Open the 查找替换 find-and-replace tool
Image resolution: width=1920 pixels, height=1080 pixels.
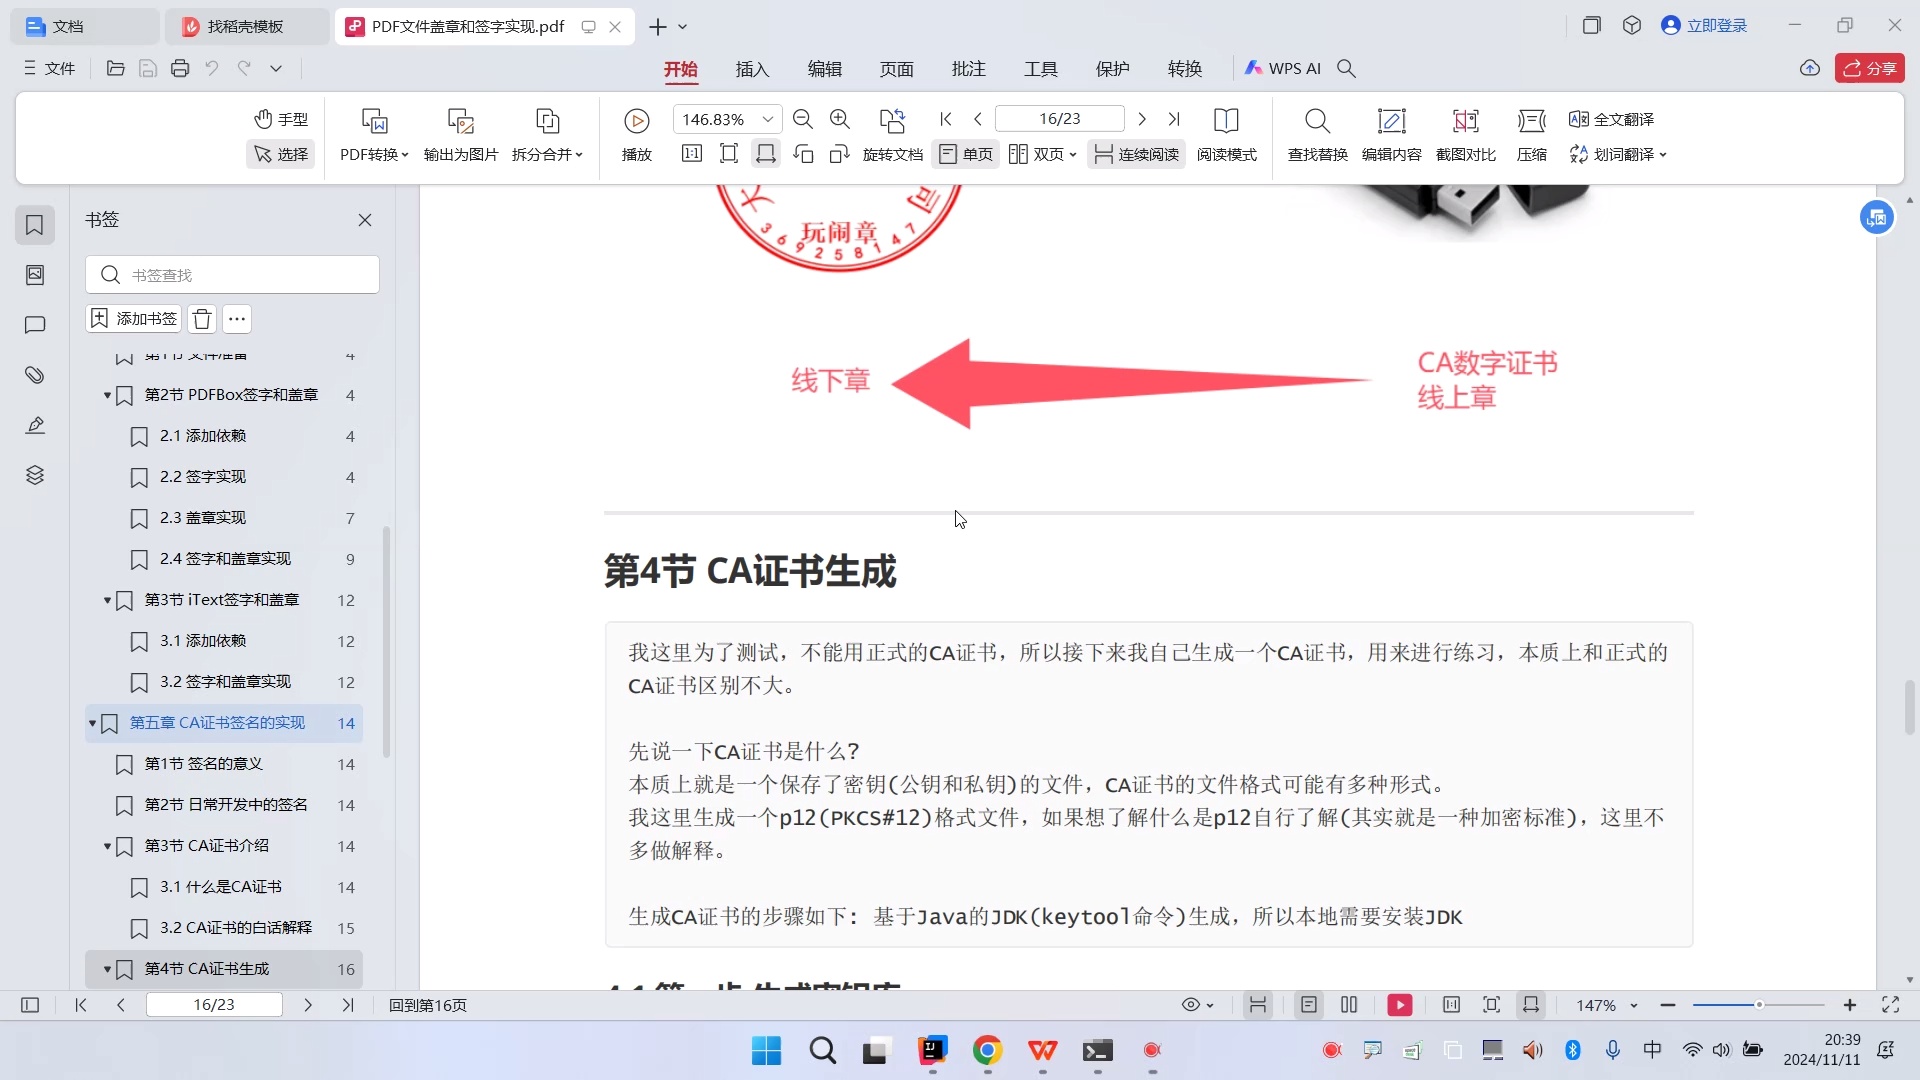(1317, 135)
